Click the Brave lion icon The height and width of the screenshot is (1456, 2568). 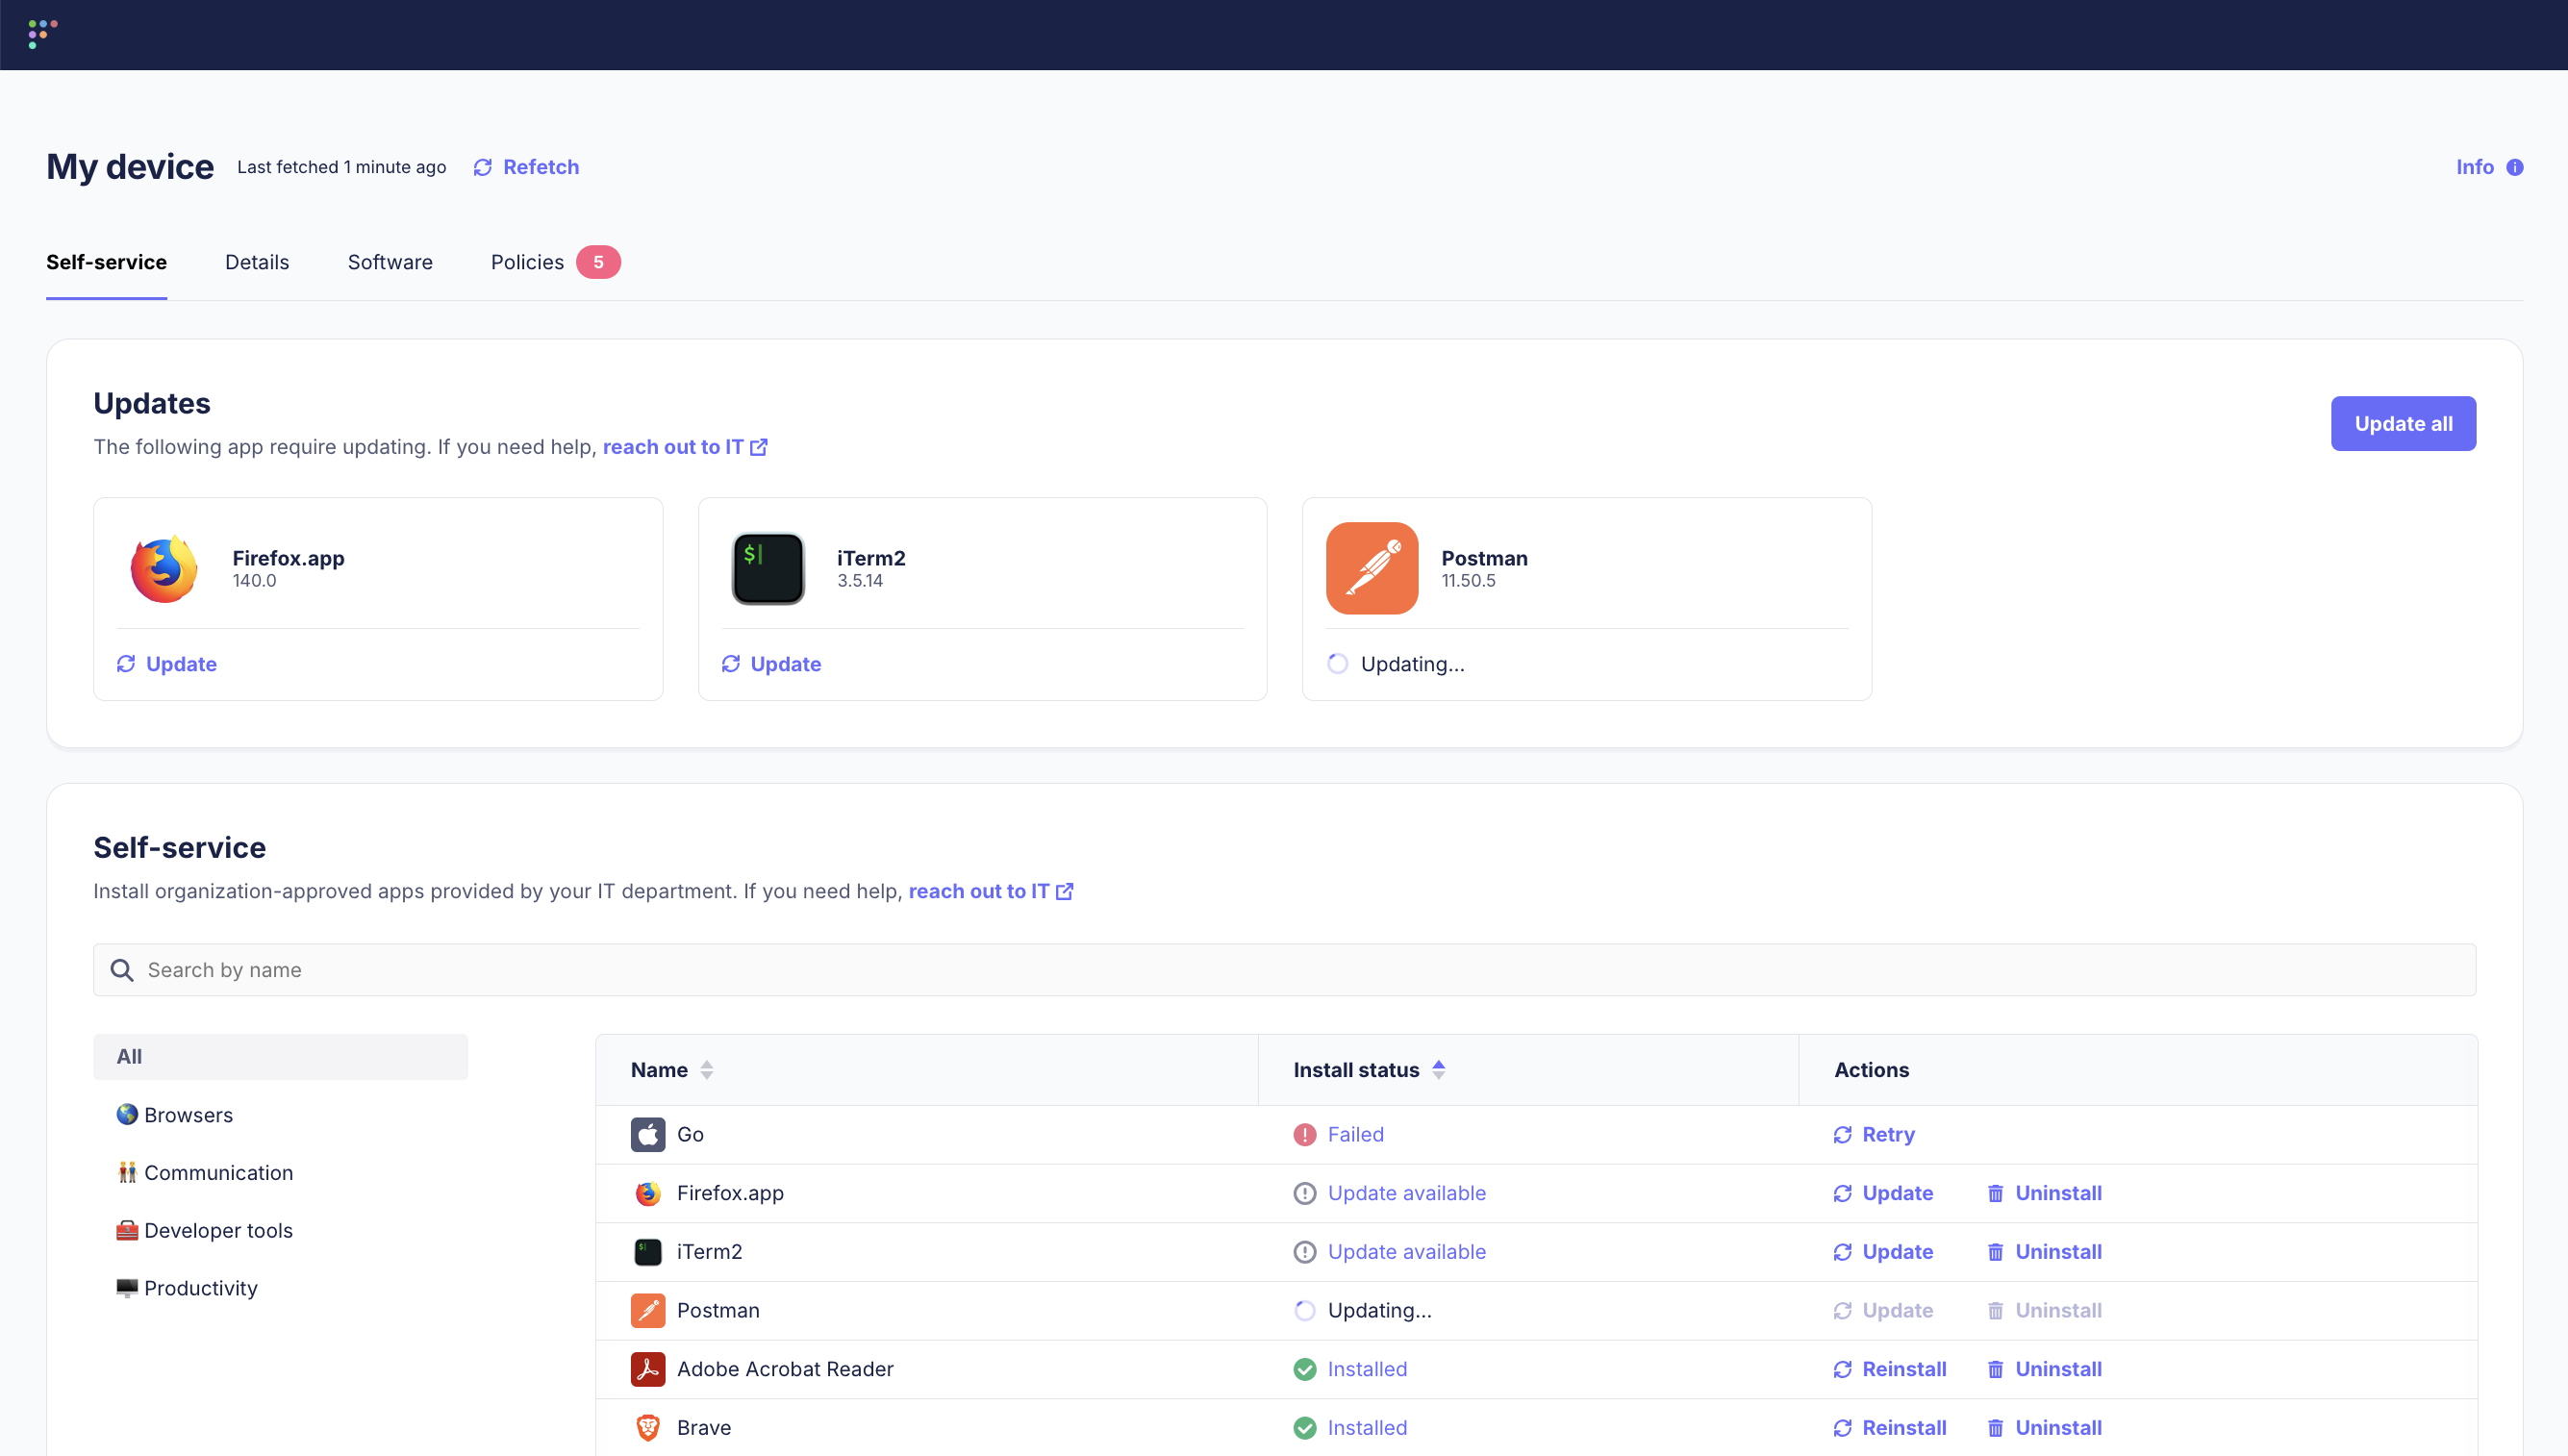pos(648,1428)
